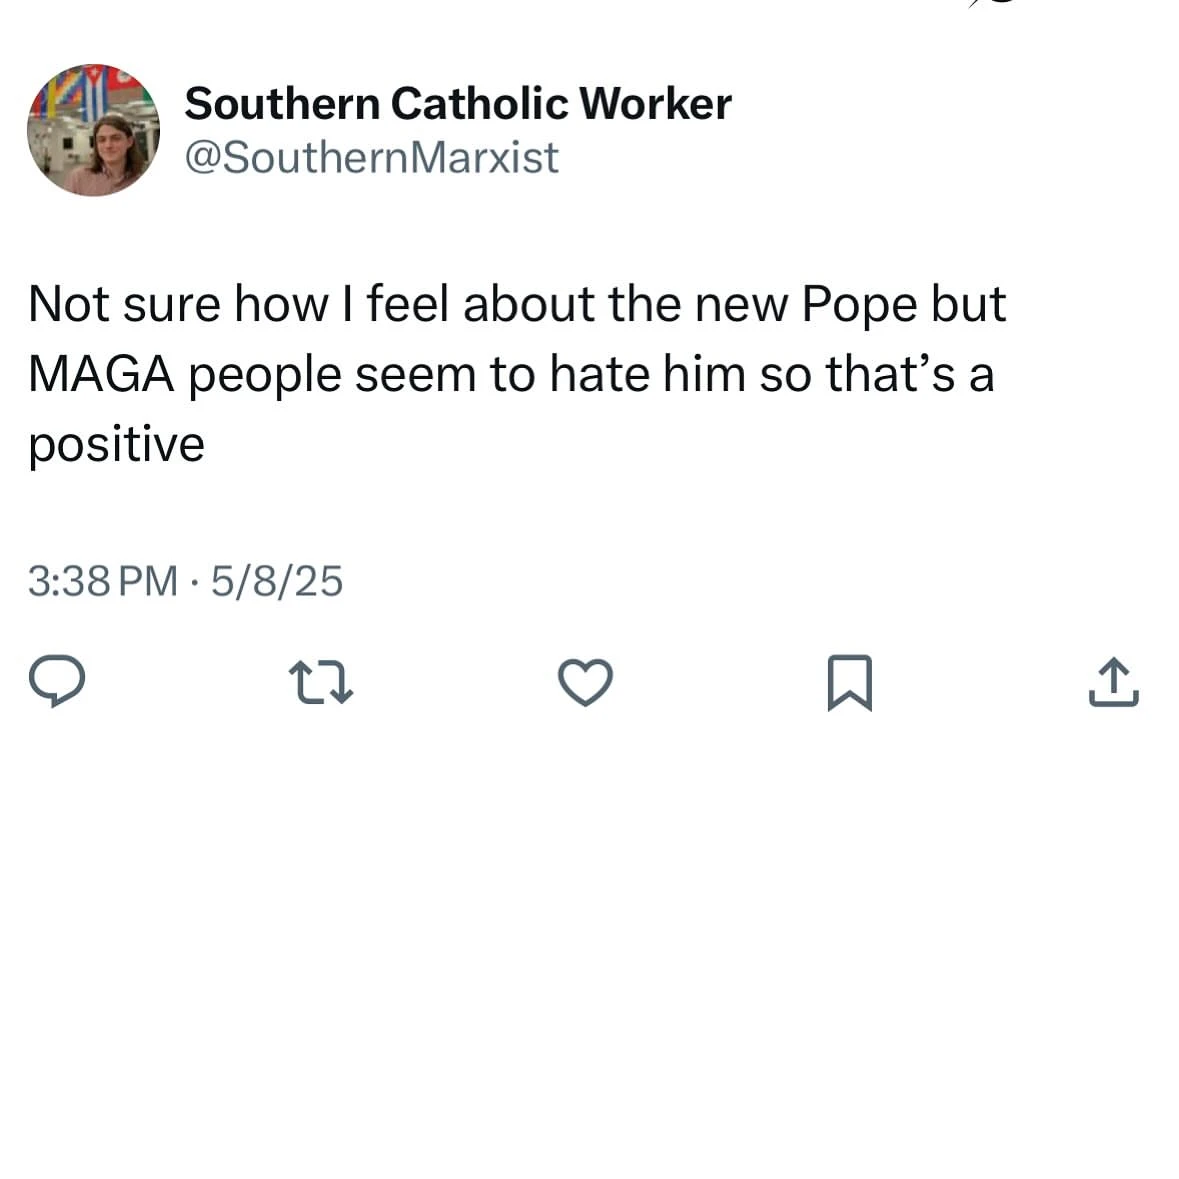Click the 3:38 PM timestamp

103,581
